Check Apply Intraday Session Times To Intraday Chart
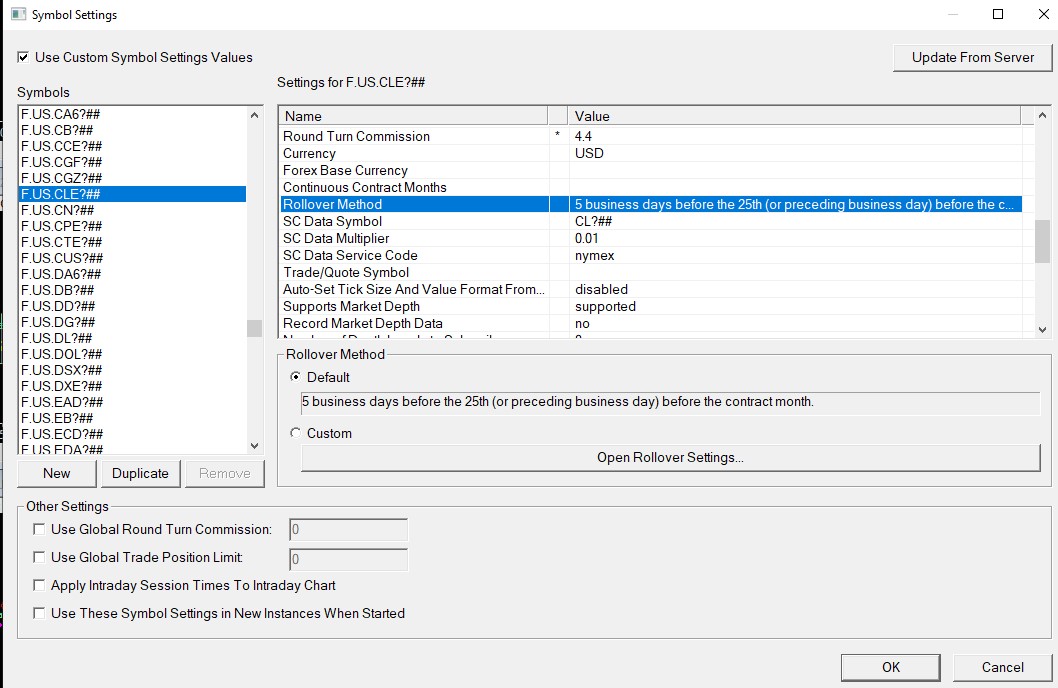 click(39, 585)
